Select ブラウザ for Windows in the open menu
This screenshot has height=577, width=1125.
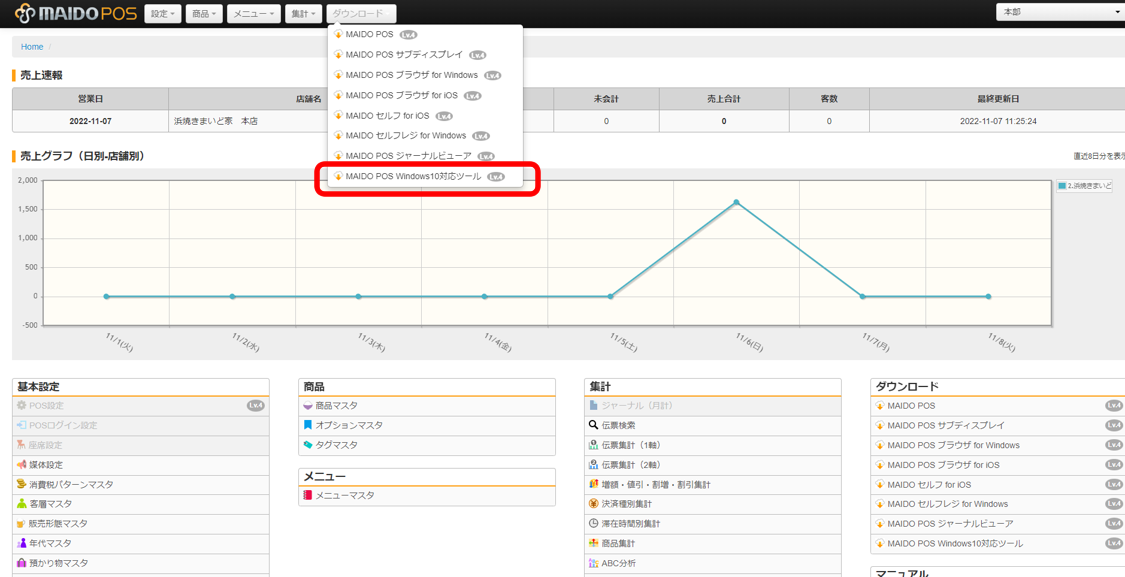(425, 75)
